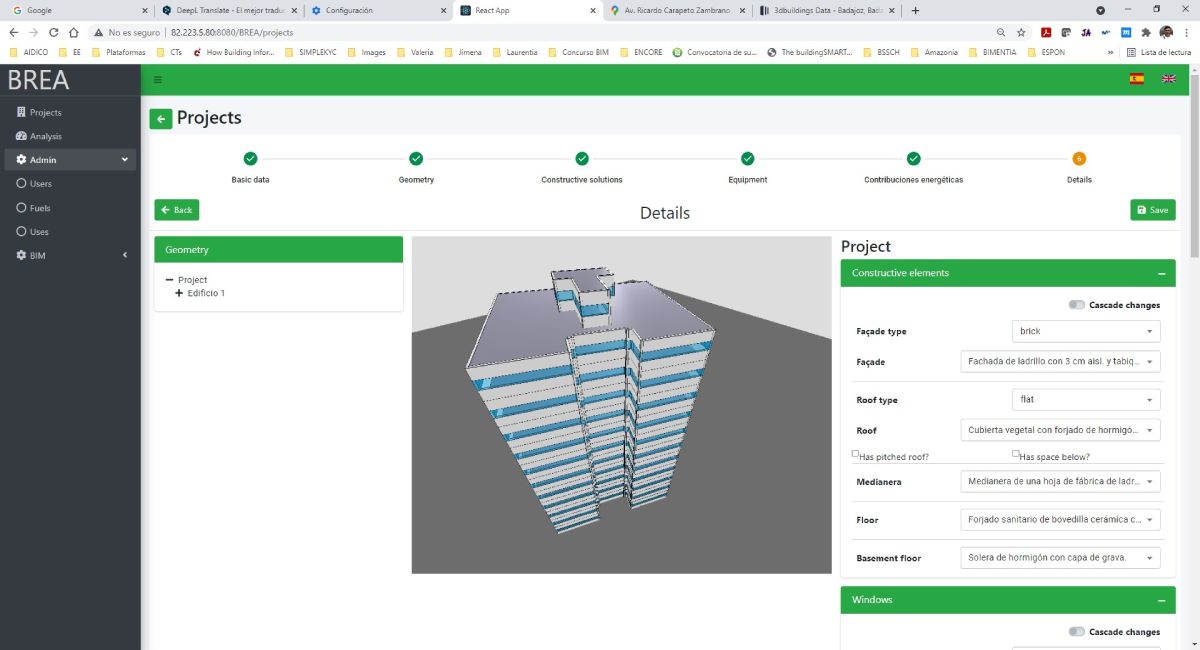Switch language with the Spanish flag icon

coord(1137,79)
